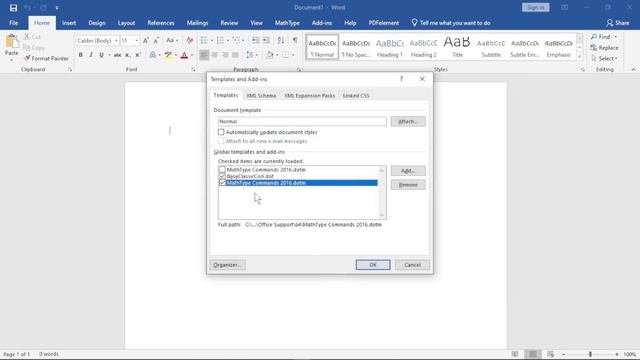The width and height of the screenshot is (640, 360).
Task: Open the MathType ribbon tab
Action: [287, 23]
